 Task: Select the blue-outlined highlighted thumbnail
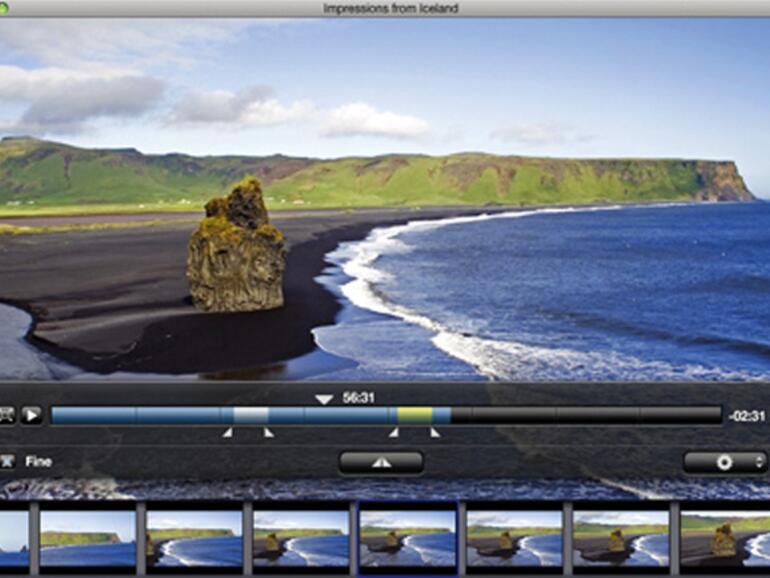[408, 539]
